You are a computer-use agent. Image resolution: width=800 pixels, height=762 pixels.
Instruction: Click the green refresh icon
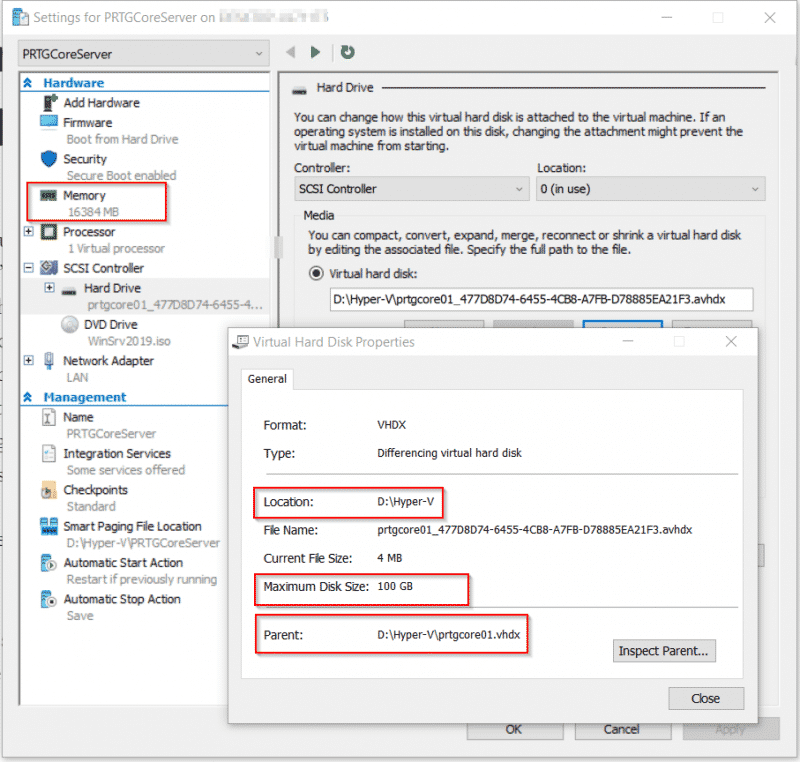(x=347, y=52)
